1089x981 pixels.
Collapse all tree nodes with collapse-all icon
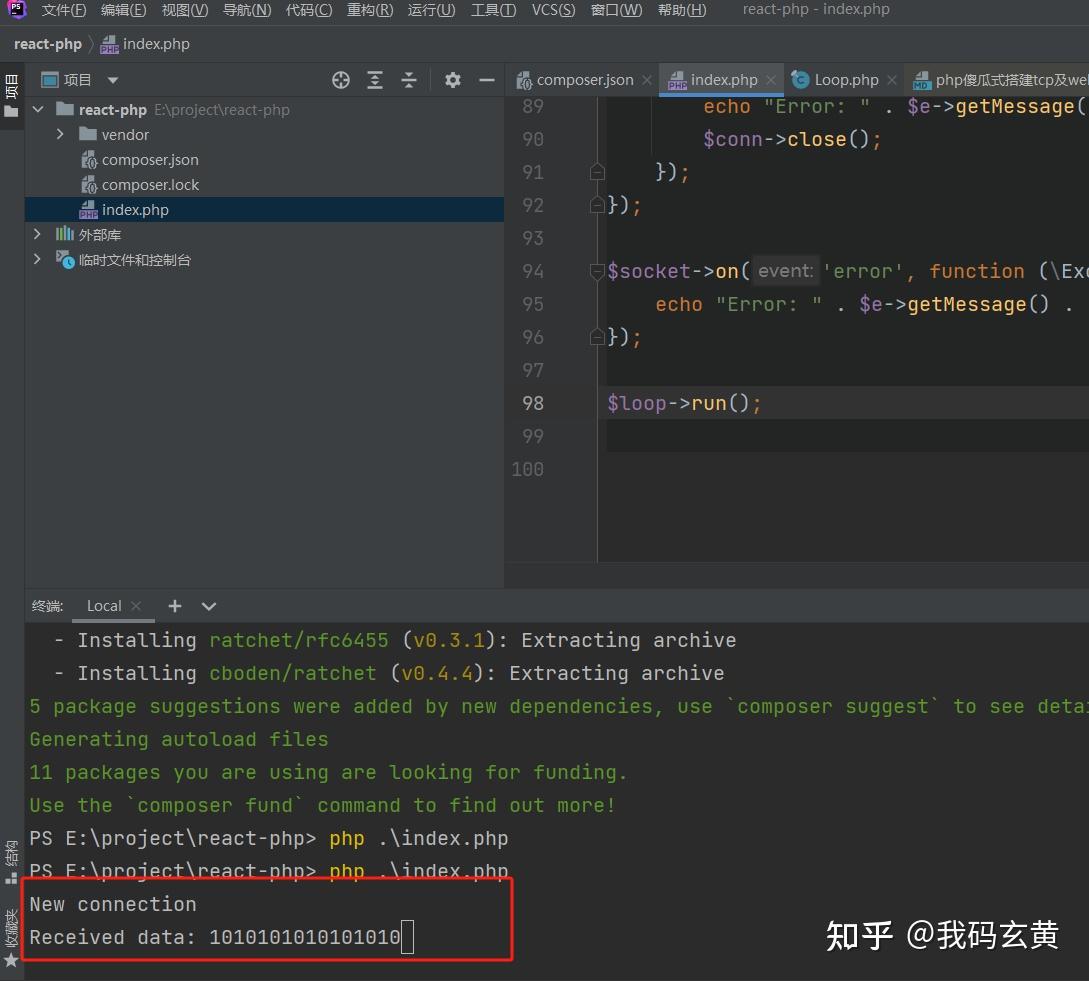[409, 79]
